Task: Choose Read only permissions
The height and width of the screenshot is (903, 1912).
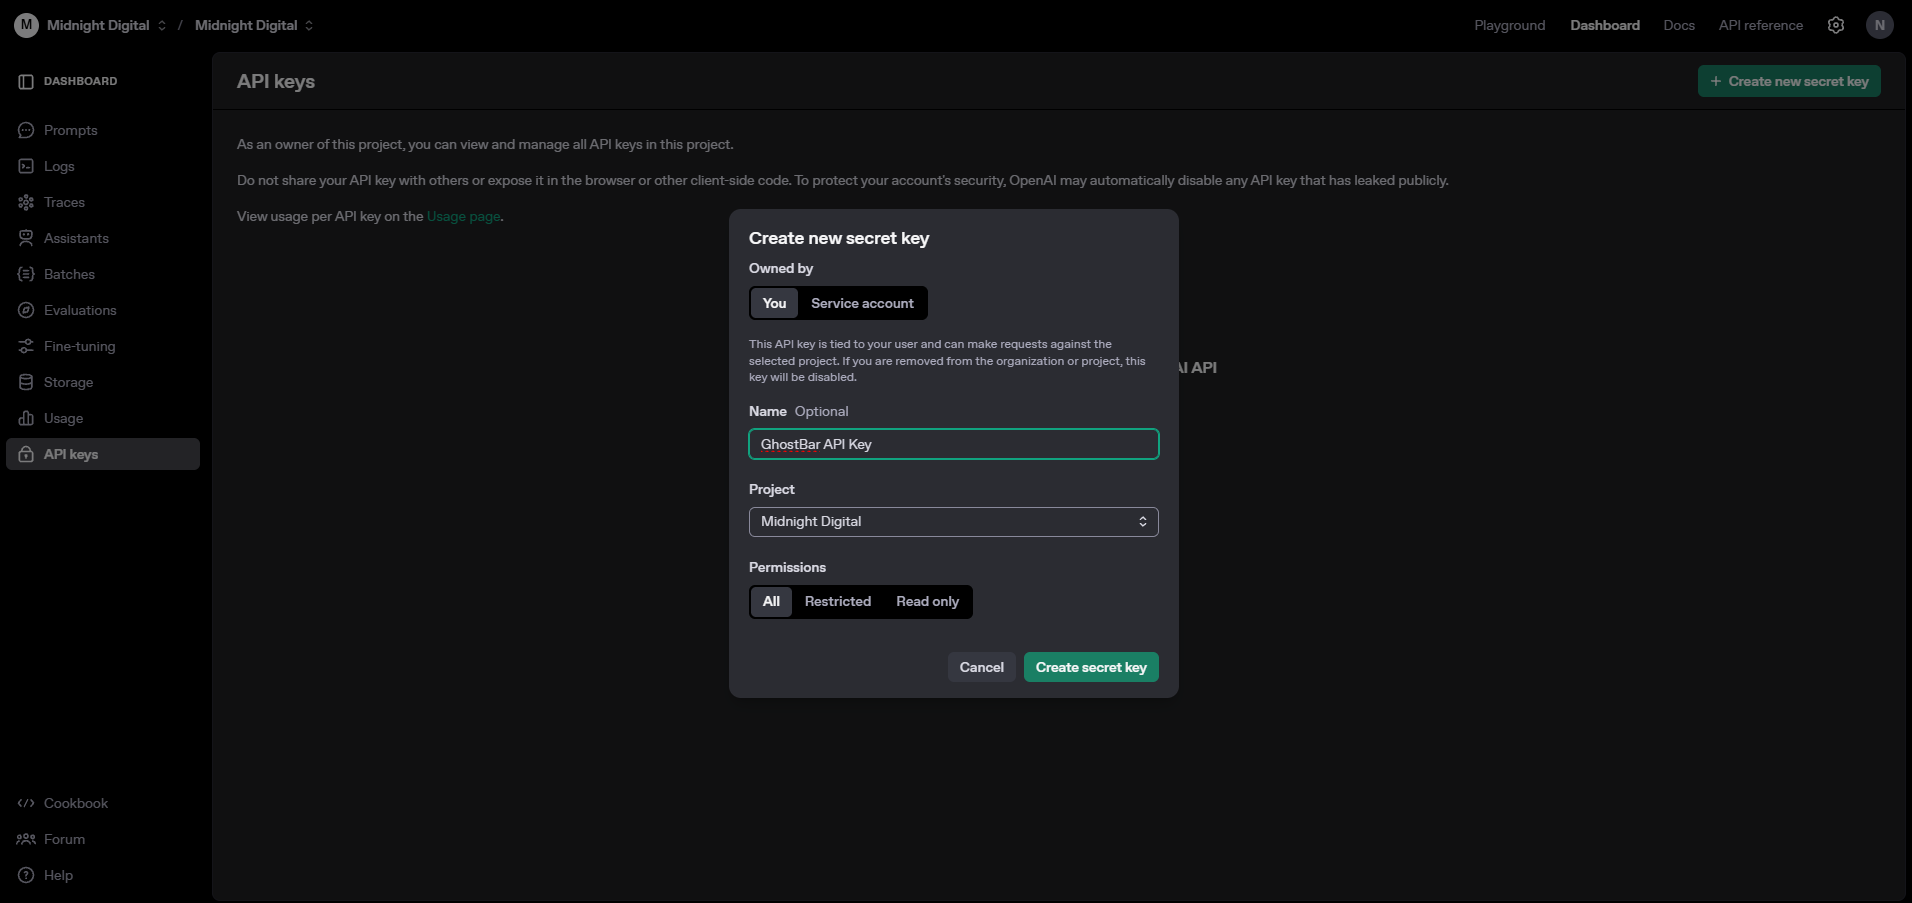Action: (927, 601)
